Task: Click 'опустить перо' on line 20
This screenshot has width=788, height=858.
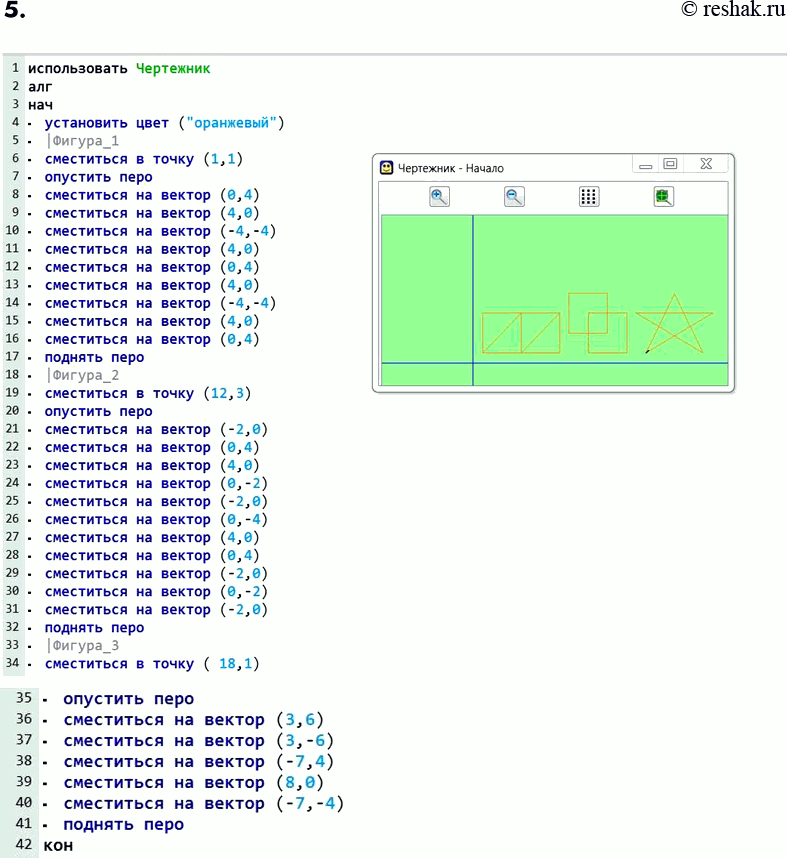Action: 98,411
